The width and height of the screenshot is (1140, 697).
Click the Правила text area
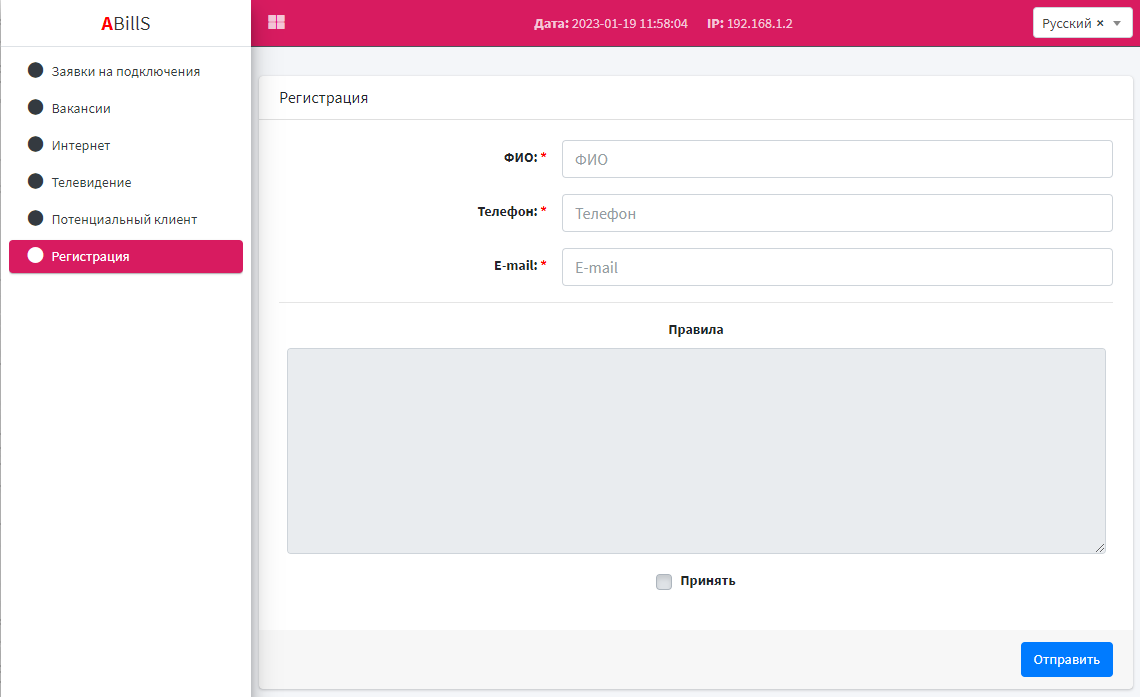pos(695,450)
